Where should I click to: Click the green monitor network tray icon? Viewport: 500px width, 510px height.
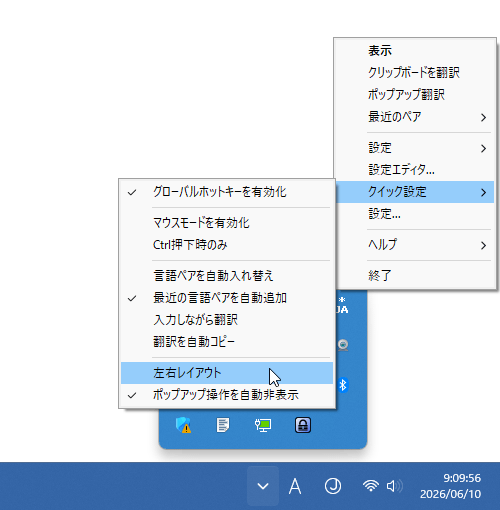(x=263, y=425)
